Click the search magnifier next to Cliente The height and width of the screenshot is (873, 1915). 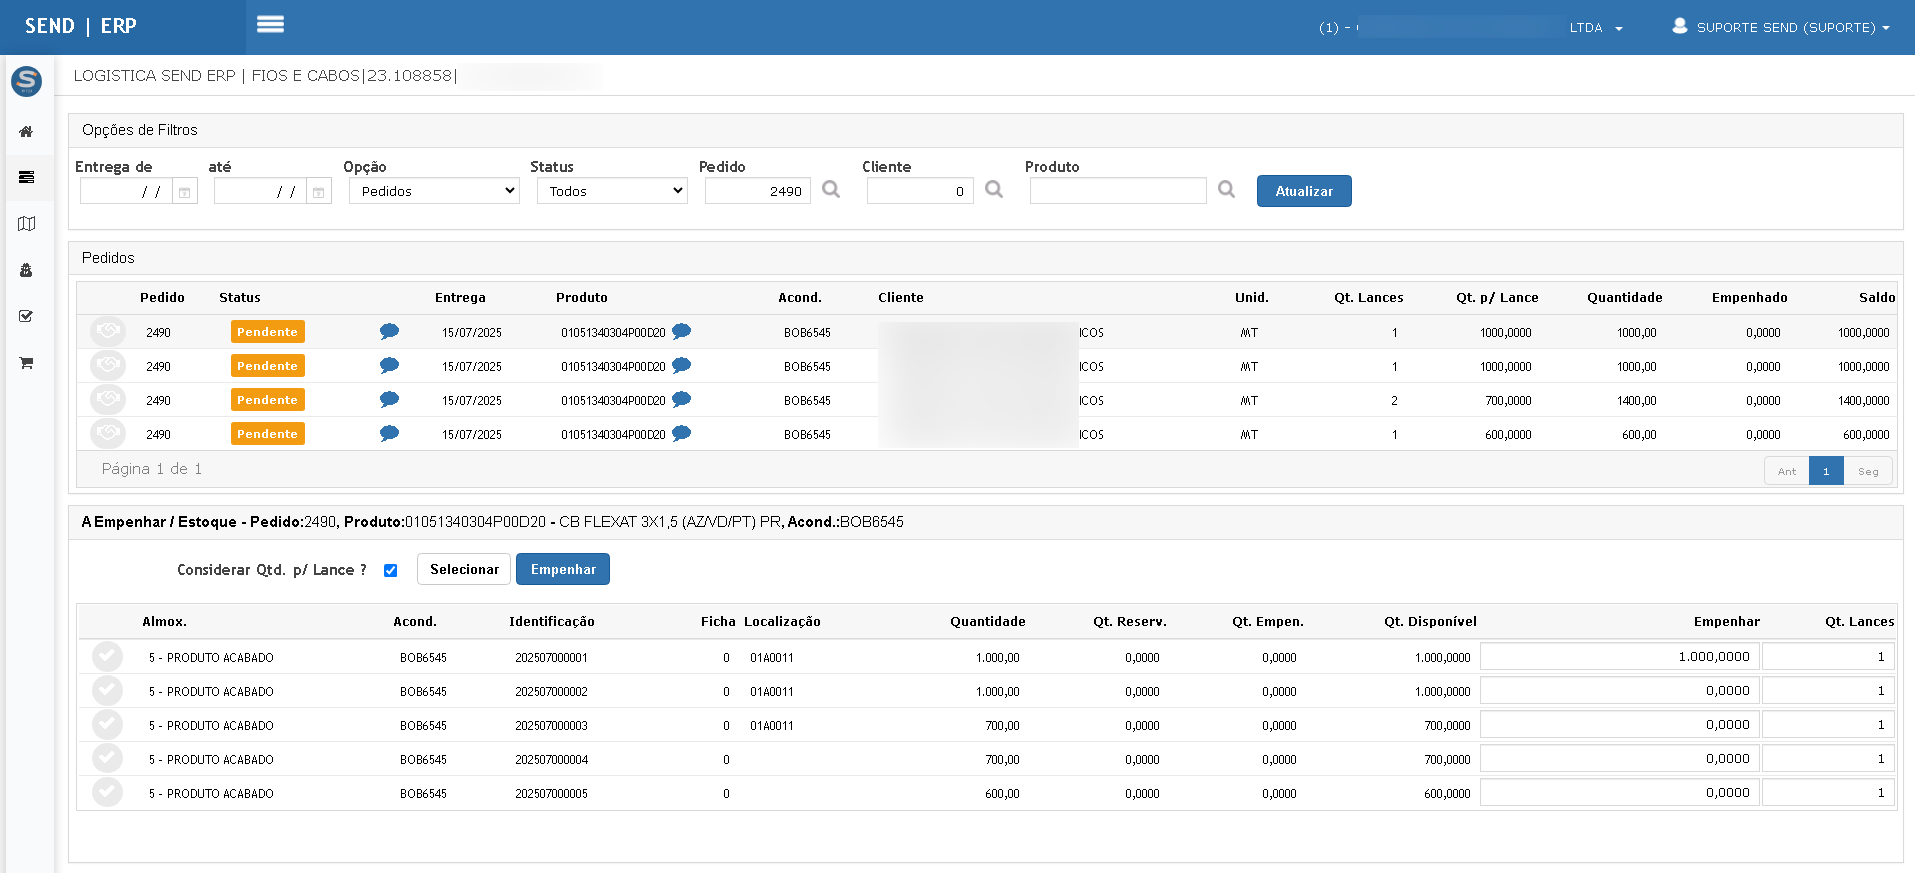click(x=994, y=189)
